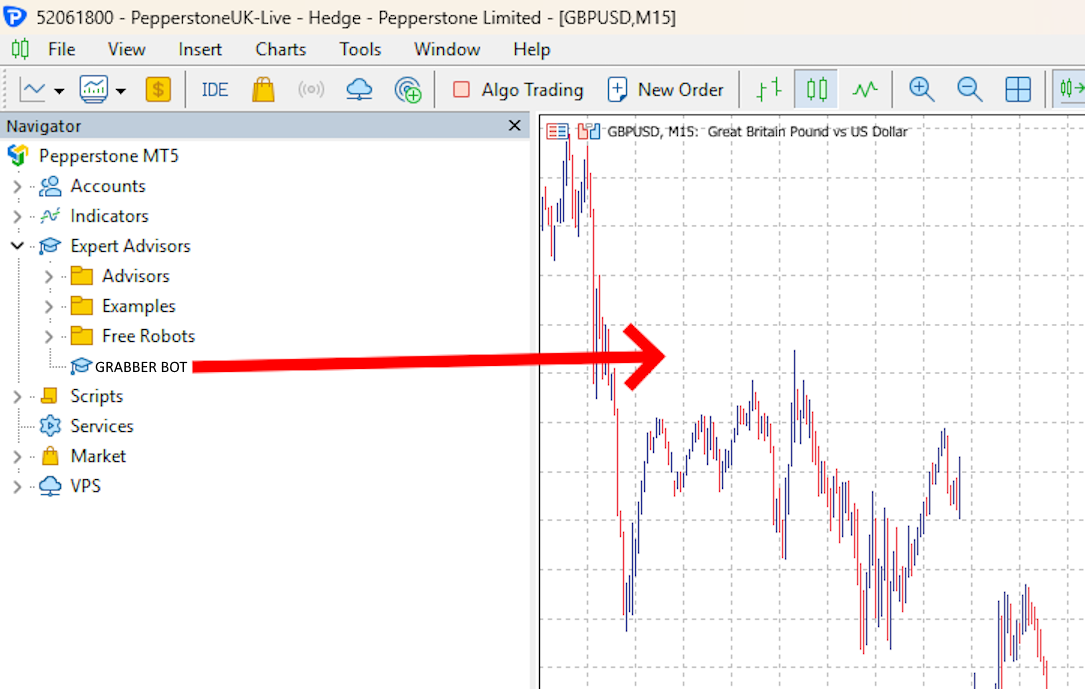Select Scripts in Navigator

(x=96, y=396)
